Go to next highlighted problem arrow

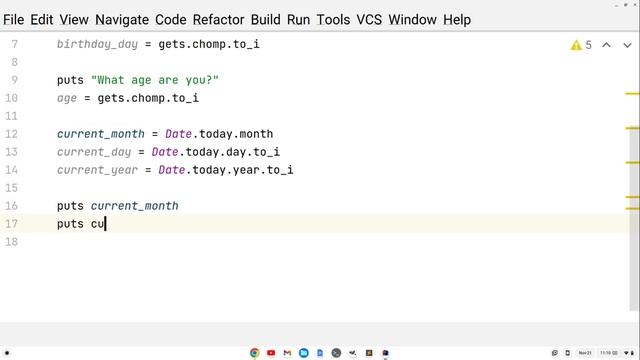tap(627, 45)
